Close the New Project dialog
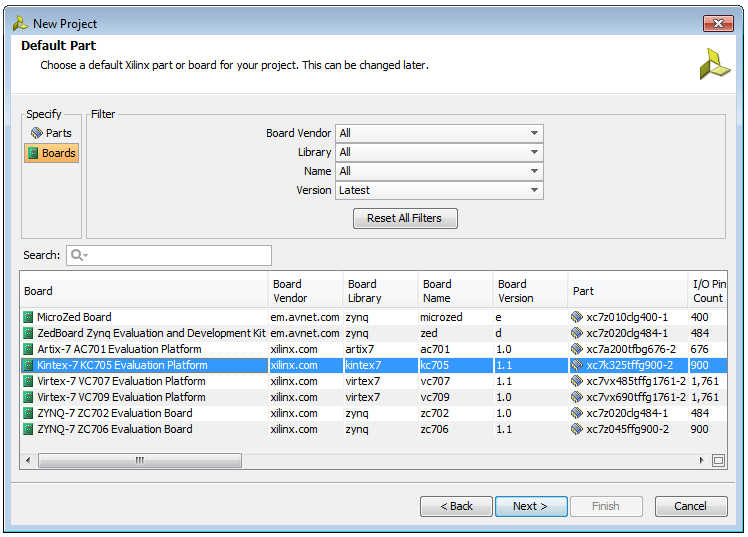This screenshot has height=537, width=748. [x=718, y=23]
